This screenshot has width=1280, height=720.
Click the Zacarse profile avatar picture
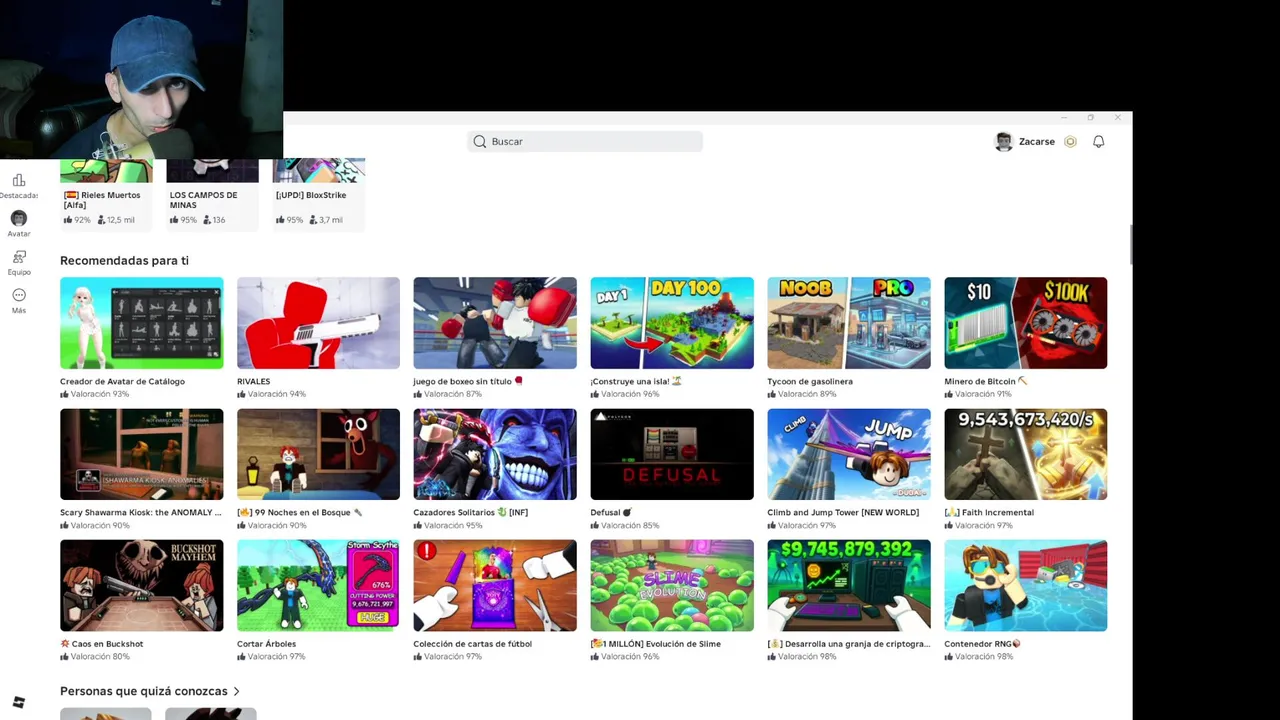(1004, 142)
